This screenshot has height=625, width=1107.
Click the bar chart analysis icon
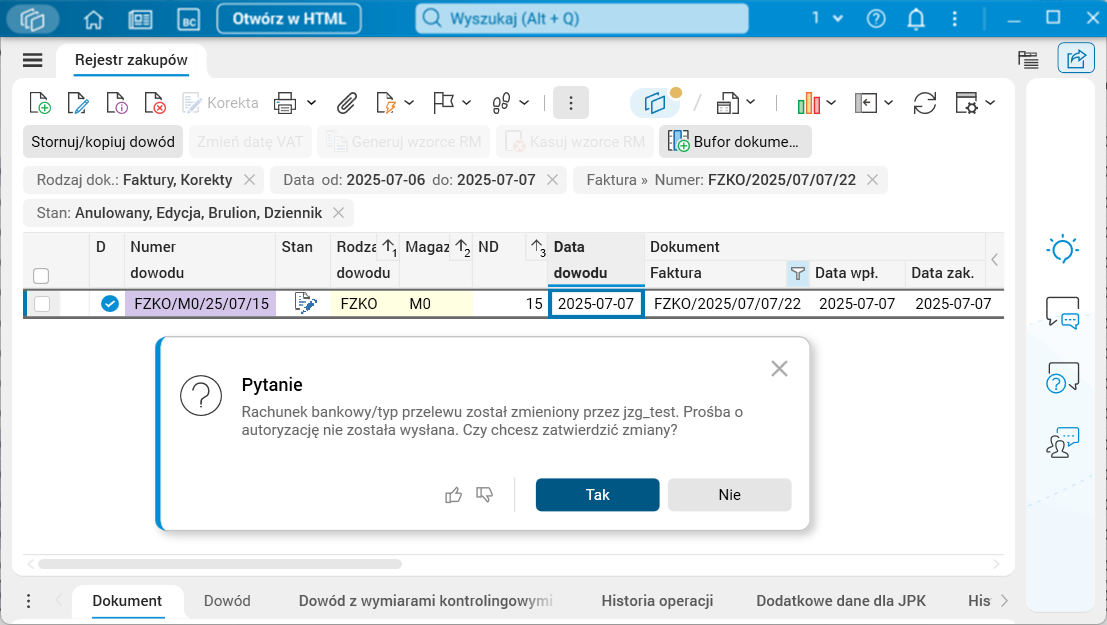[808, 103]
